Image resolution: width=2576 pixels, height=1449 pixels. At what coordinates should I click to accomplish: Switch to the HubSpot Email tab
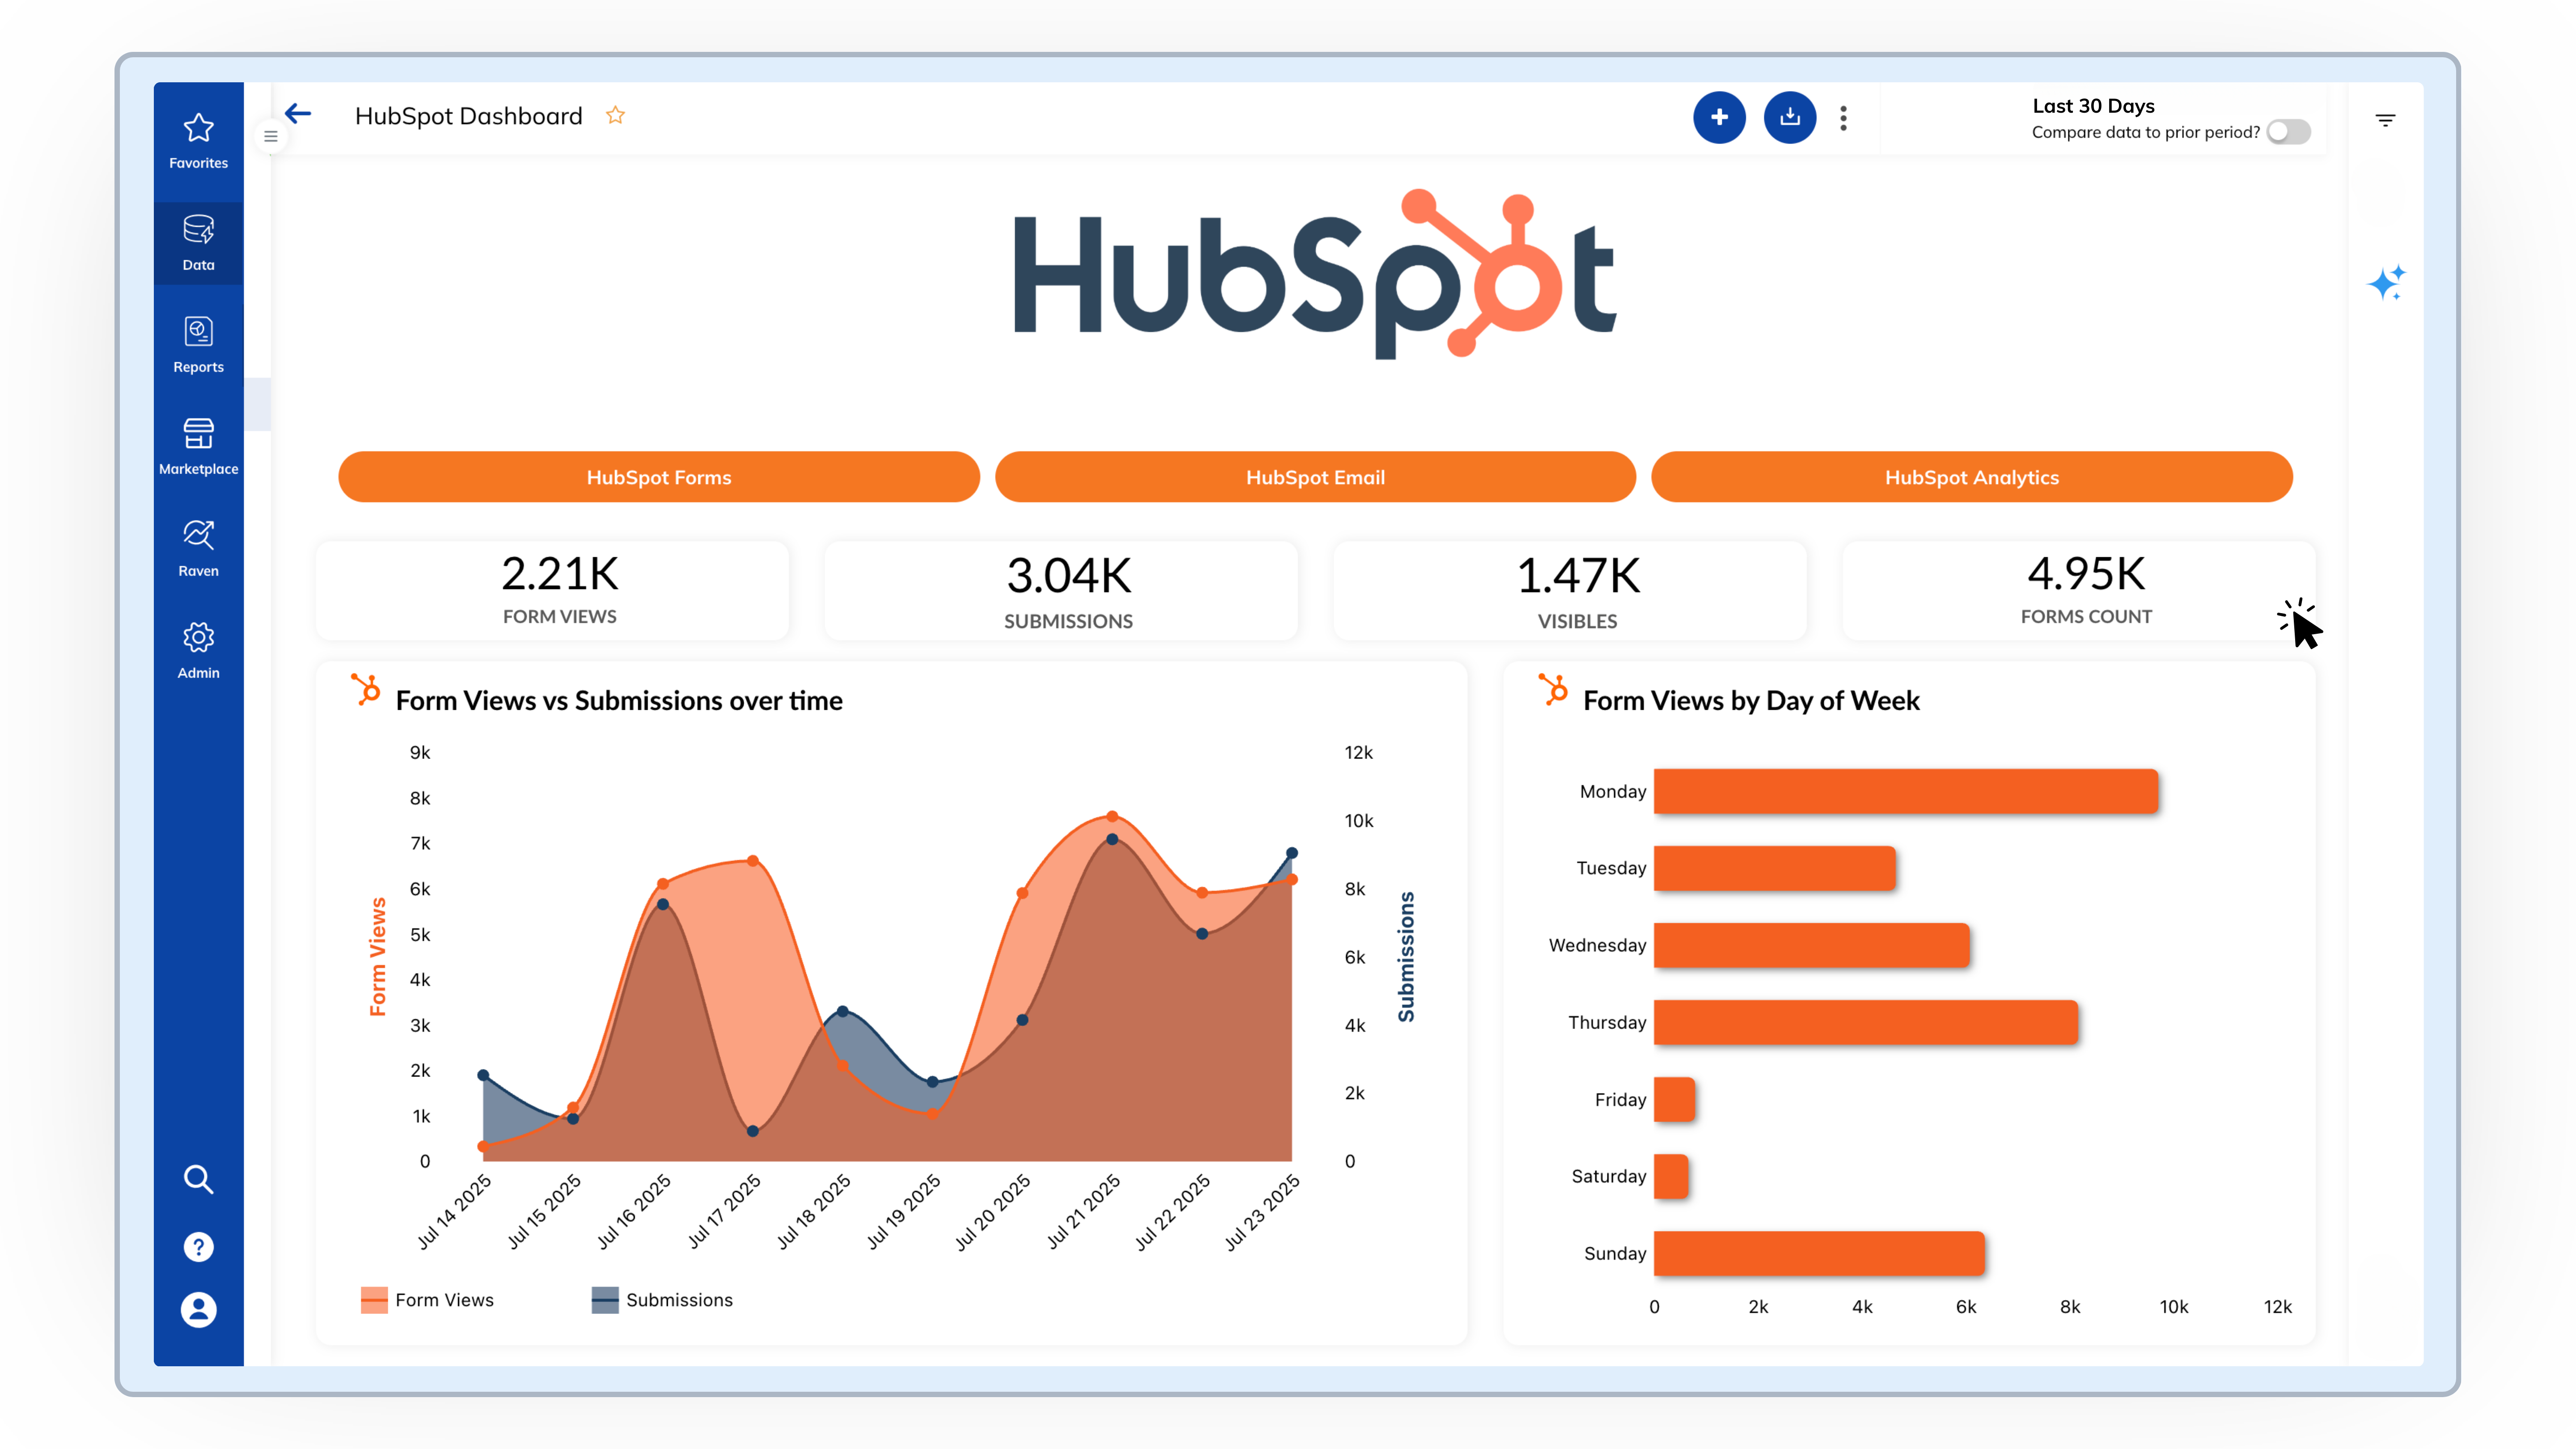click(x=1314, y=477)
